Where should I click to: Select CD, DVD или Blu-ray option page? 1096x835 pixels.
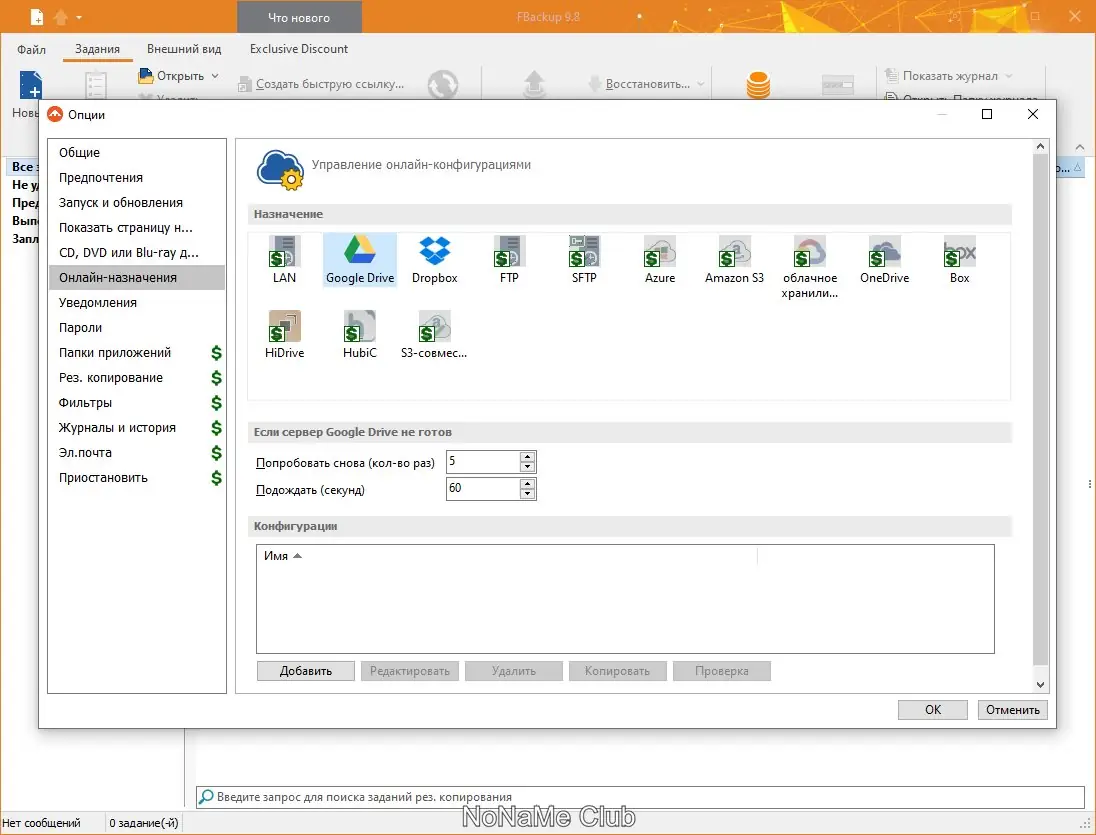click(137, 252)
